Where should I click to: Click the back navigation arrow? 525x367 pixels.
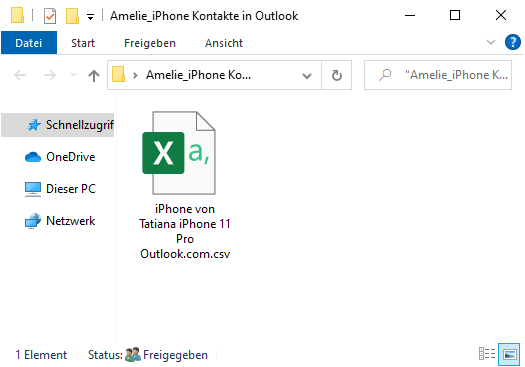[20, 75]
